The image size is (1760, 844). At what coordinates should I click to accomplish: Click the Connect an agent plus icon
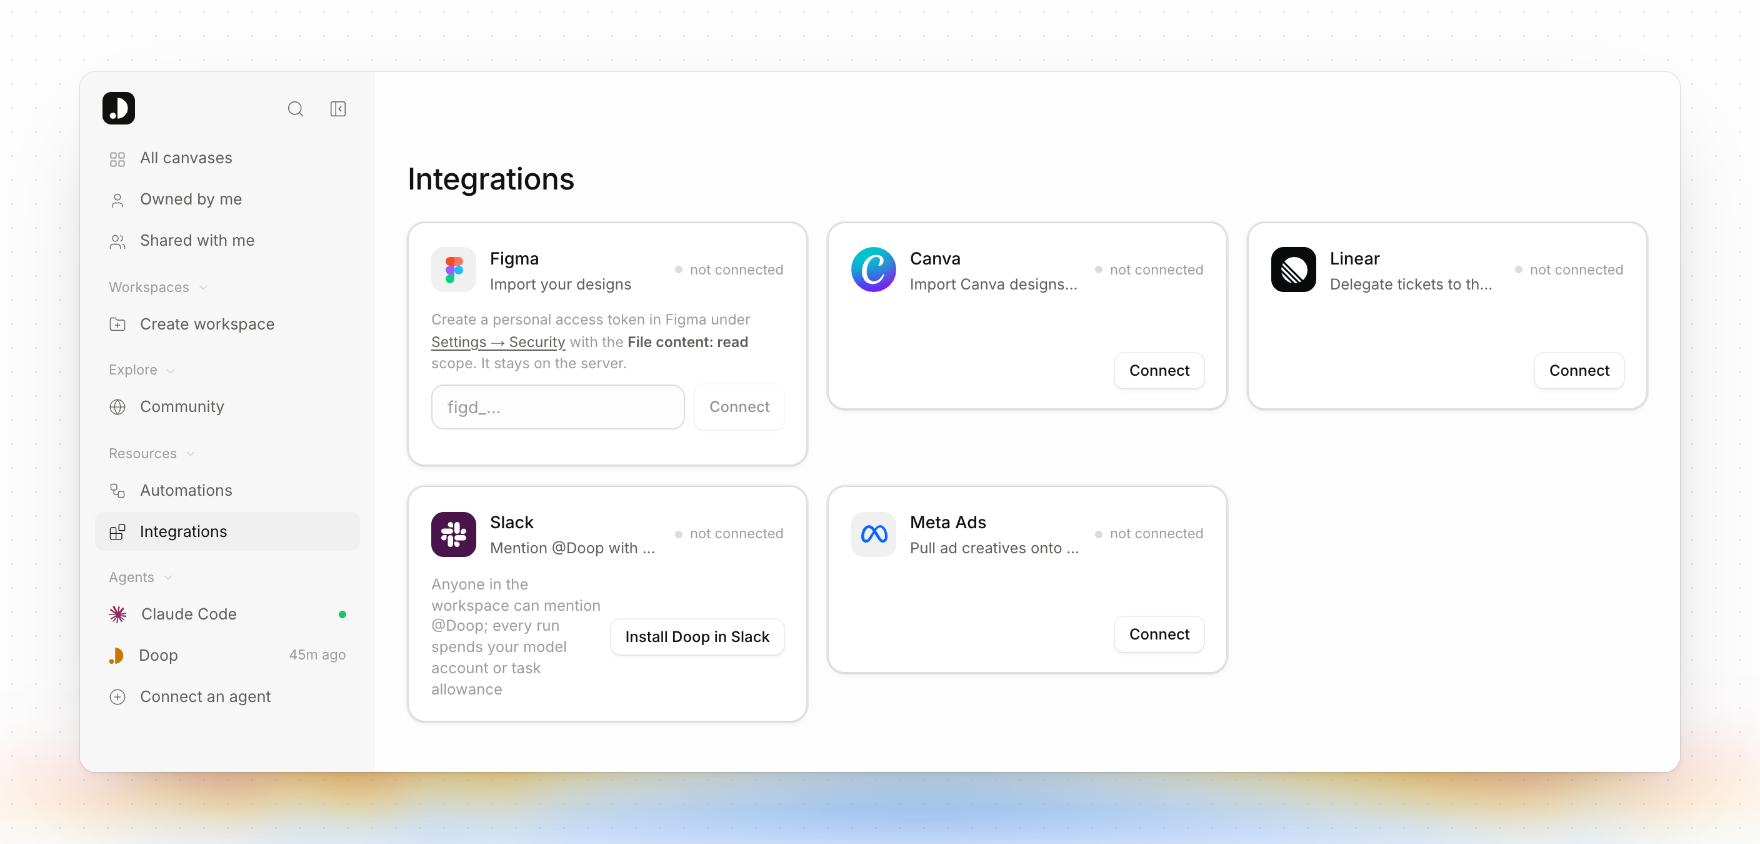(118, 697)
